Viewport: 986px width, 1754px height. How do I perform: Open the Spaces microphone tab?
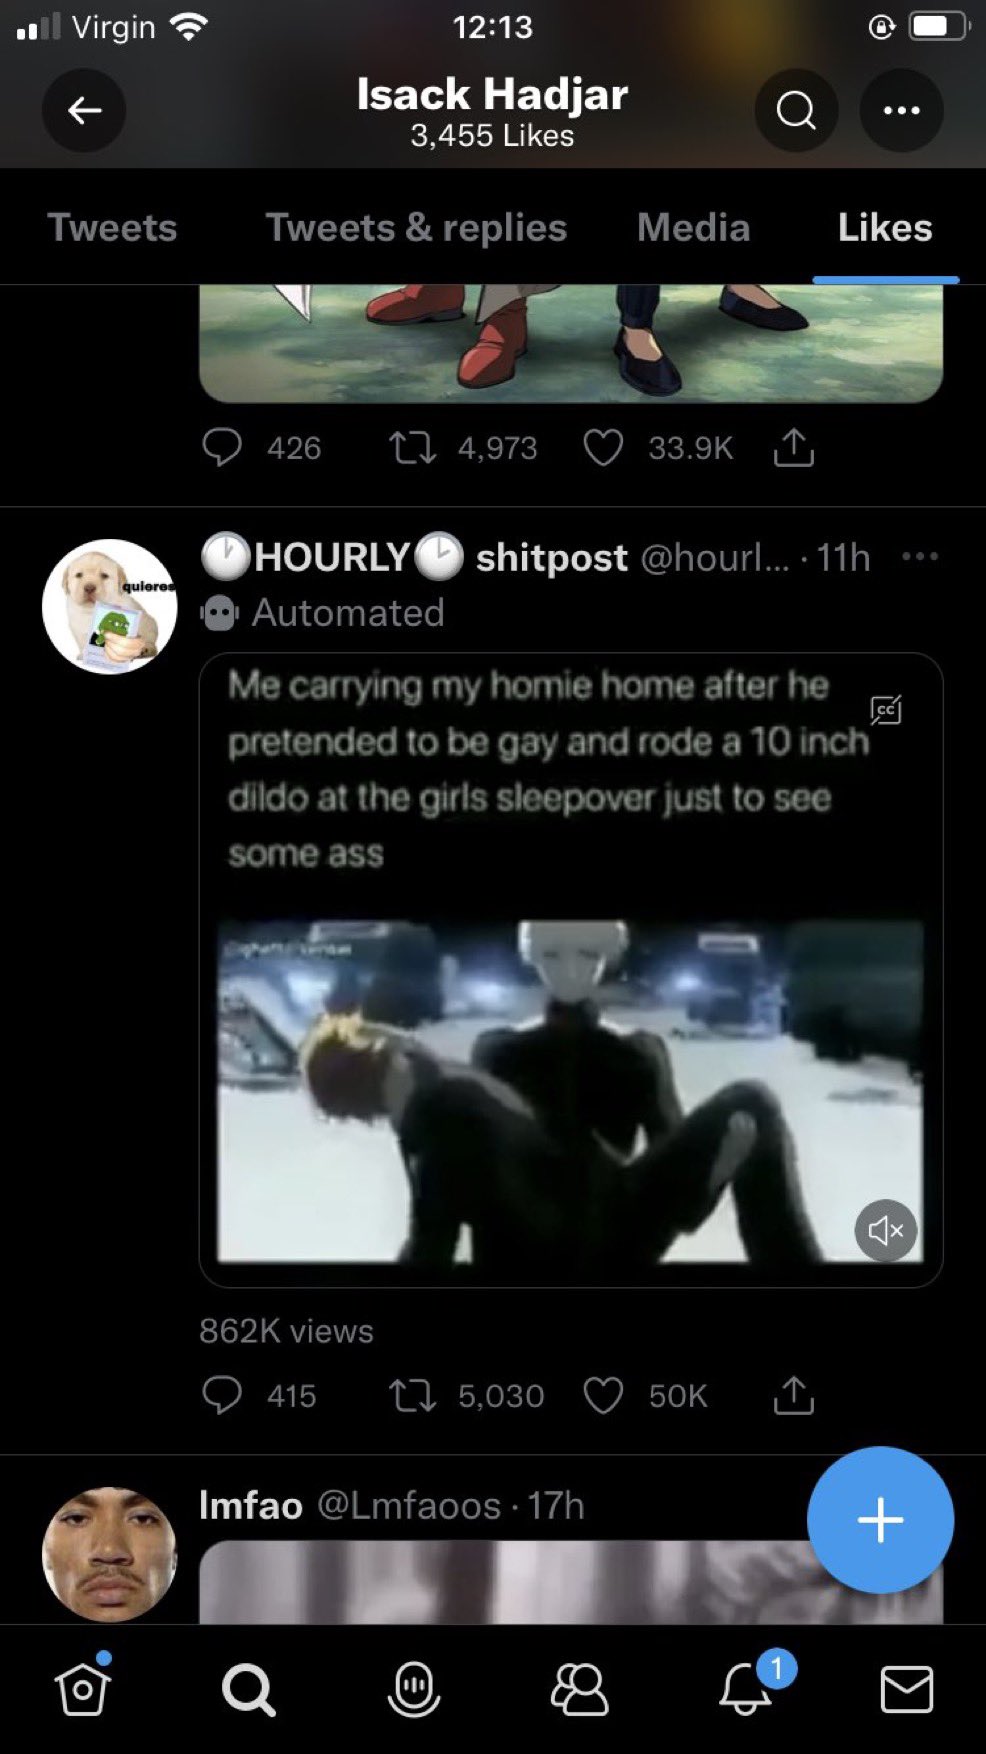coord(413,1689)
